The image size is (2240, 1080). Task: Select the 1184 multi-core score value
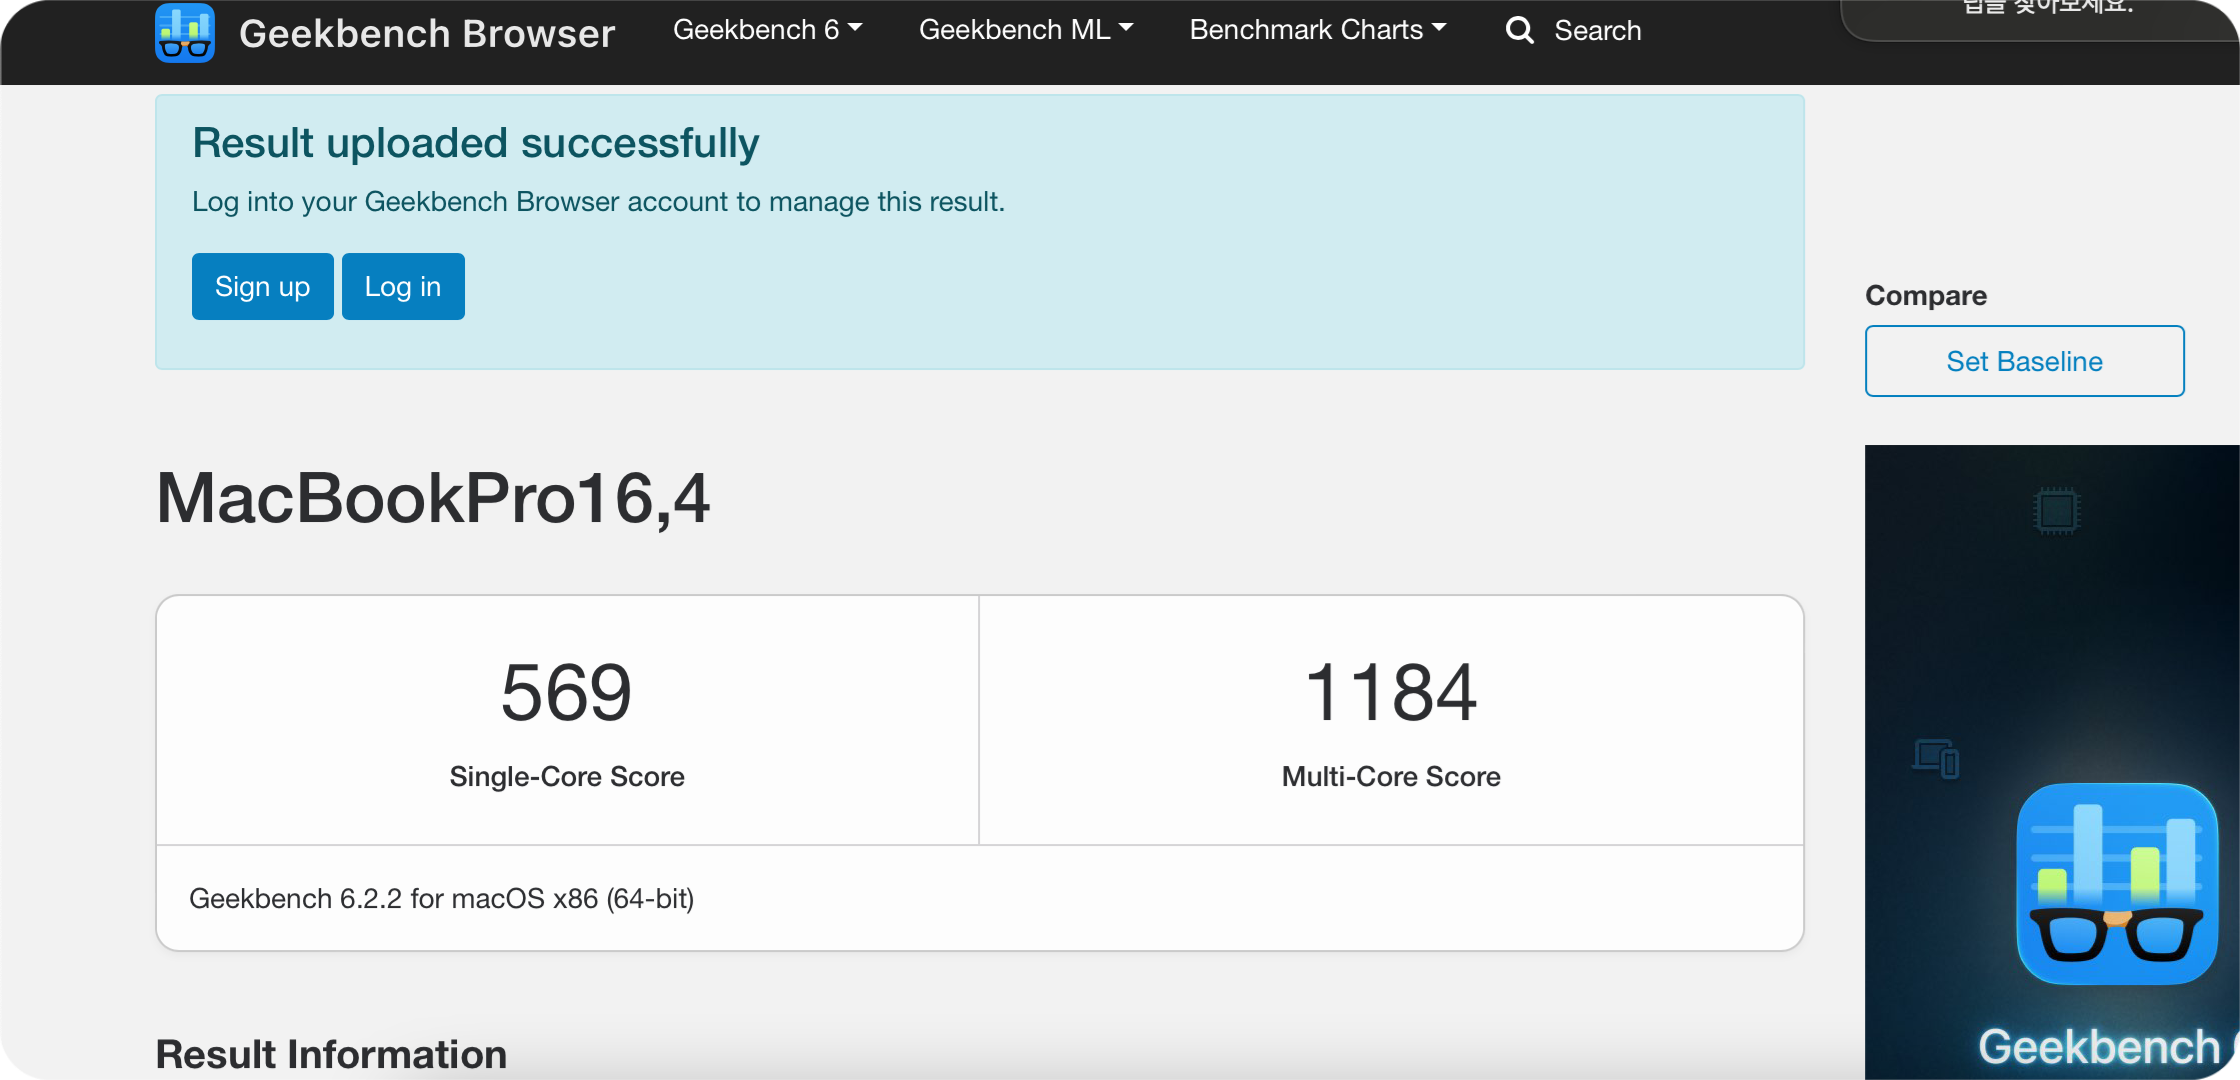1391,692
